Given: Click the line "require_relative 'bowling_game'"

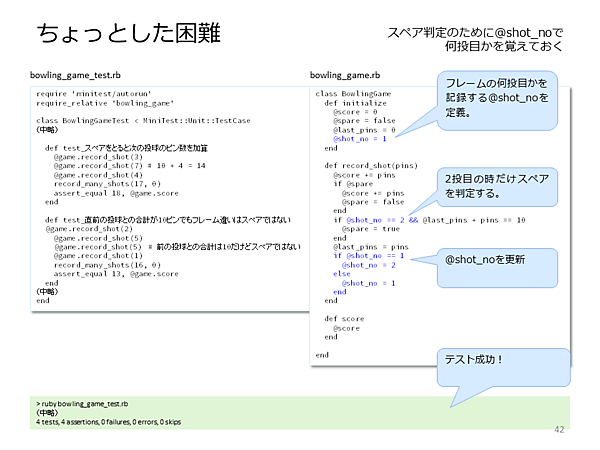Looking at the screenshot, I should click(x=105, y=103).
